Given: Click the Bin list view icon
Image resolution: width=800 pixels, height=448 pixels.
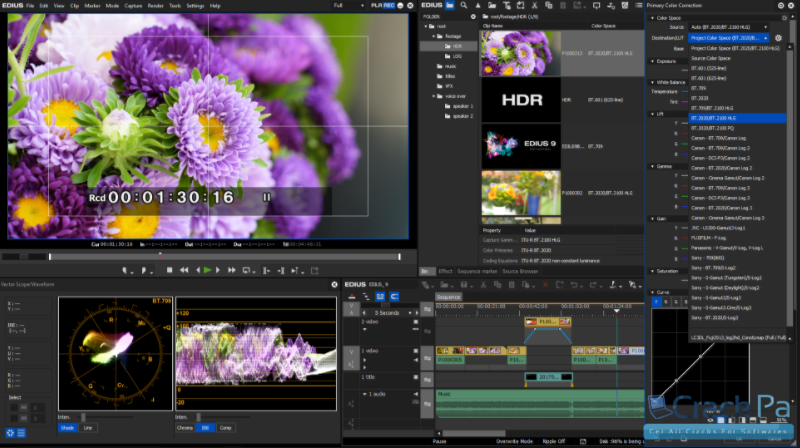Looking at the screenshot, I should [x=639, y=5].
